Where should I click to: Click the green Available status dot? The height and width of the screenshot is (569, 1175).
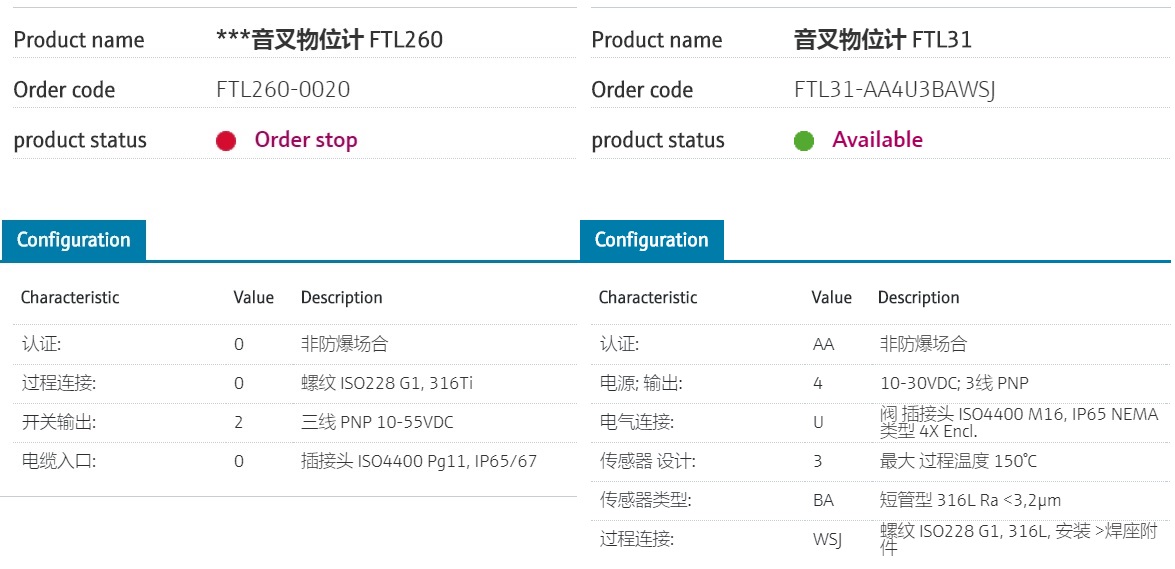[x=804, y=141]
